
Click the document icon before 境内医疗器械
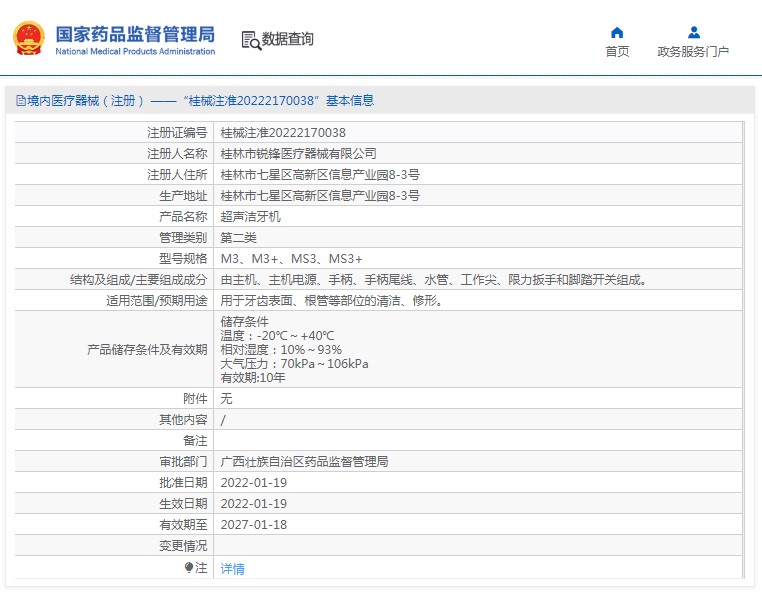click(21, 101)
